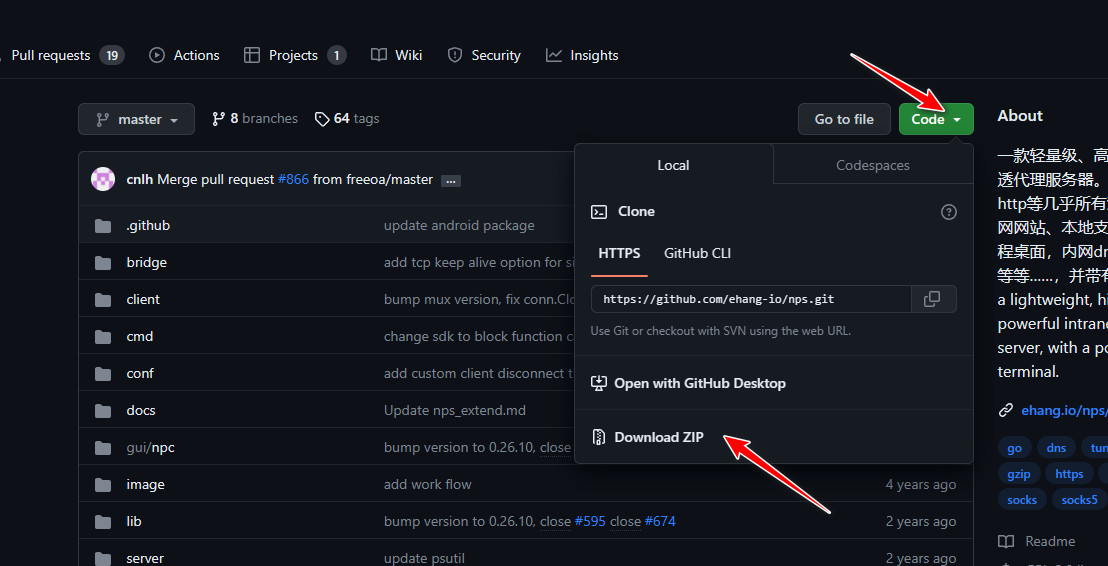Viewport: 1108px width, 566px height.
Task: Click the Wiki book icon
Action: [x=379, y=55]
